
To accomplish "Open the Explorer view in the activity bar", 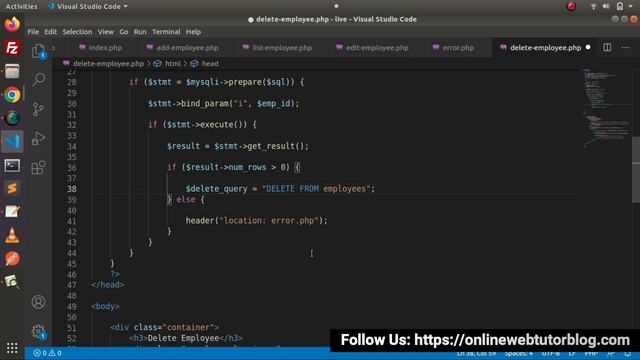I will 38,51.
